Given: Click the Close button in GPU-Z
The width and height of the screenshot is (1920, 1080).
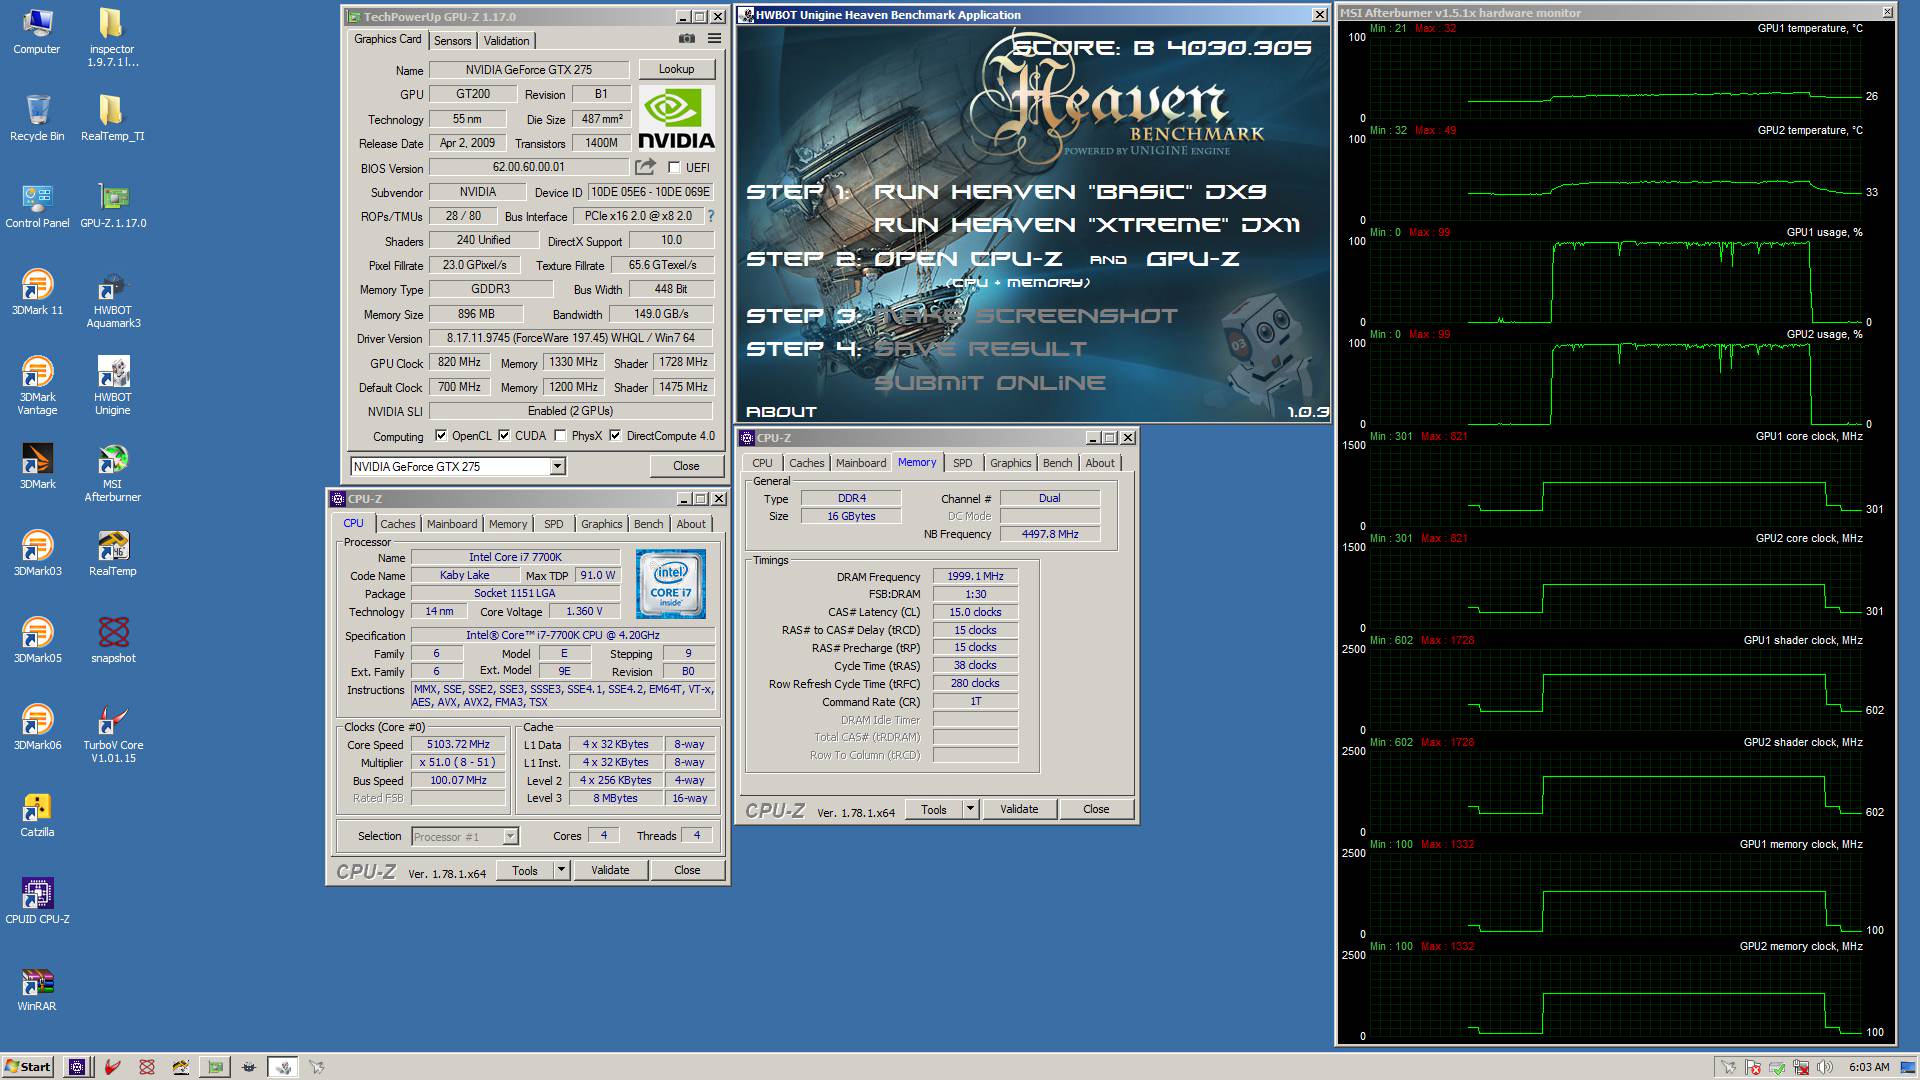Looking at the screenshot, I should (686, 466).
